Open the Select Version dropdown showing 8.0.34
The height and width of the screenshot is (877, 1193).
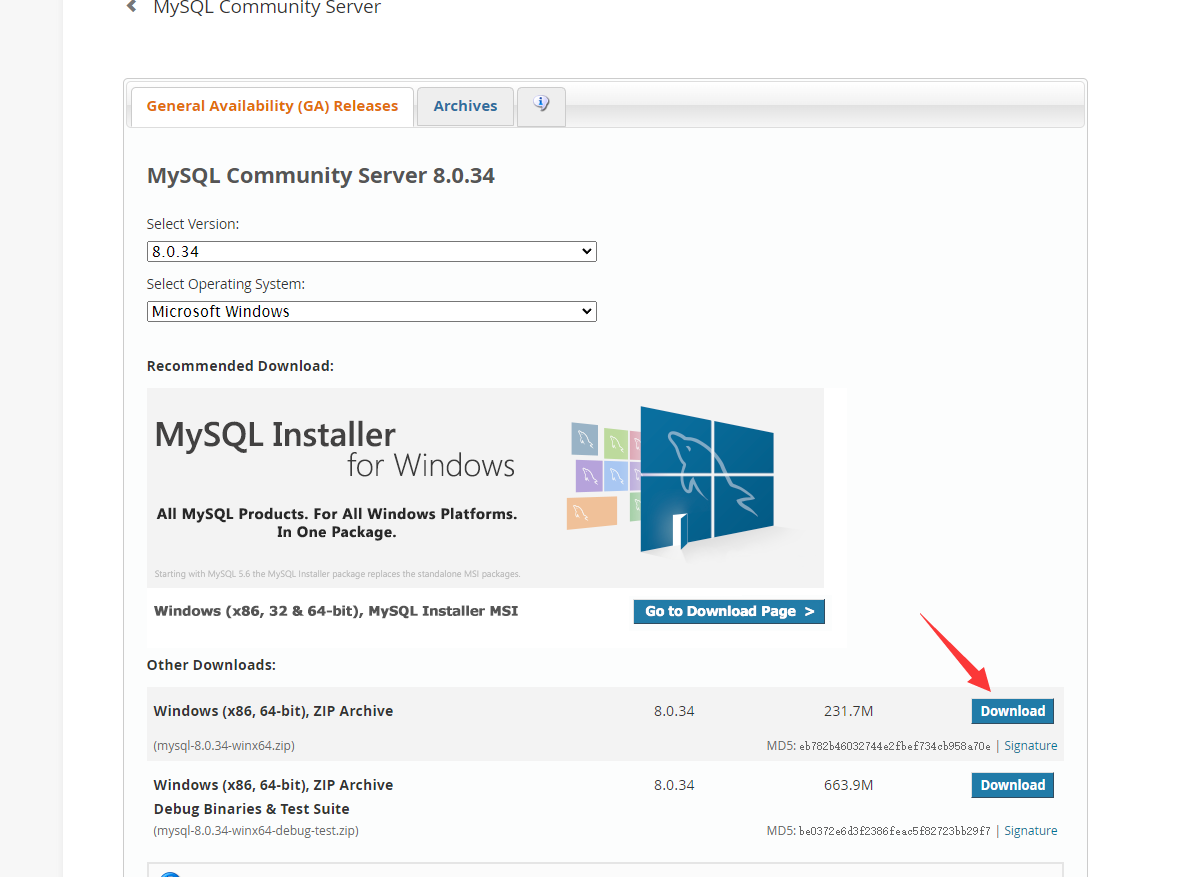click(x=371, y=252)
